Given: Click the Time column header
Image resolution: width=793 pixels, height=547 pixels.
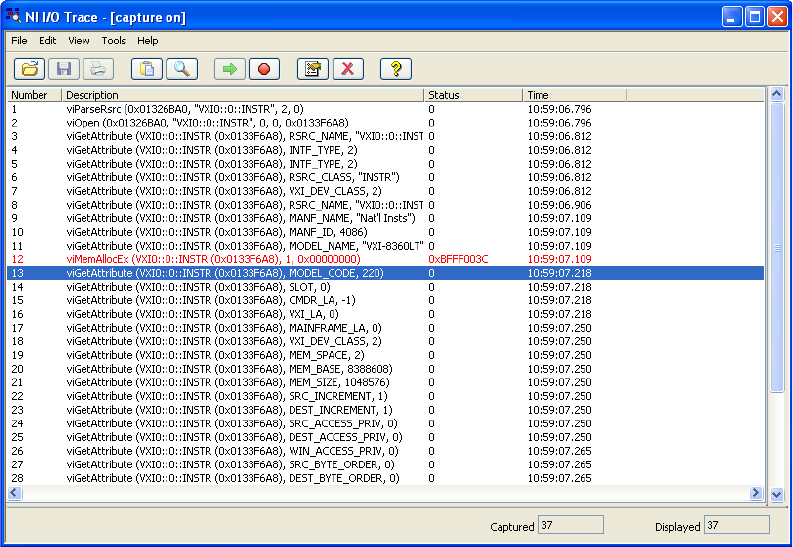Looking at the screenshot, I should (x=575, y=95).
